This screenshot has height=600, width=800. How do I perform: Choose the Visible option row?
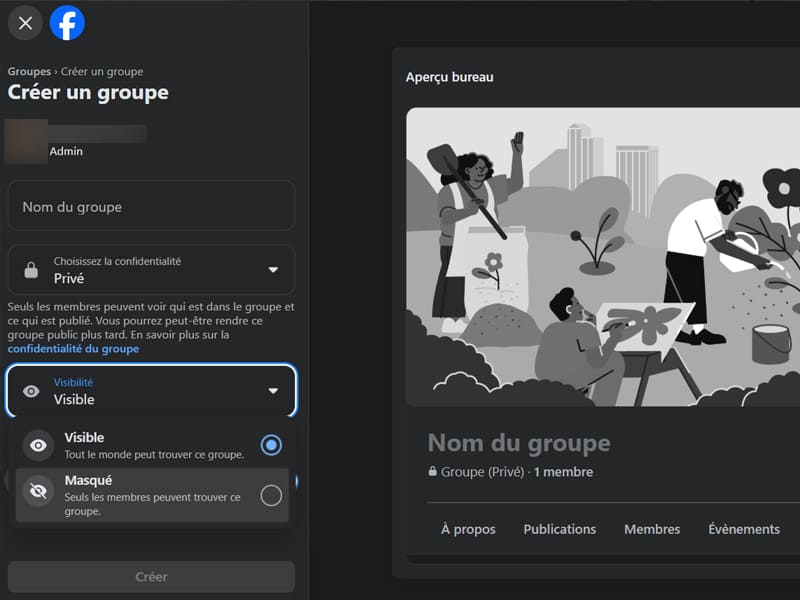(152, 445)
